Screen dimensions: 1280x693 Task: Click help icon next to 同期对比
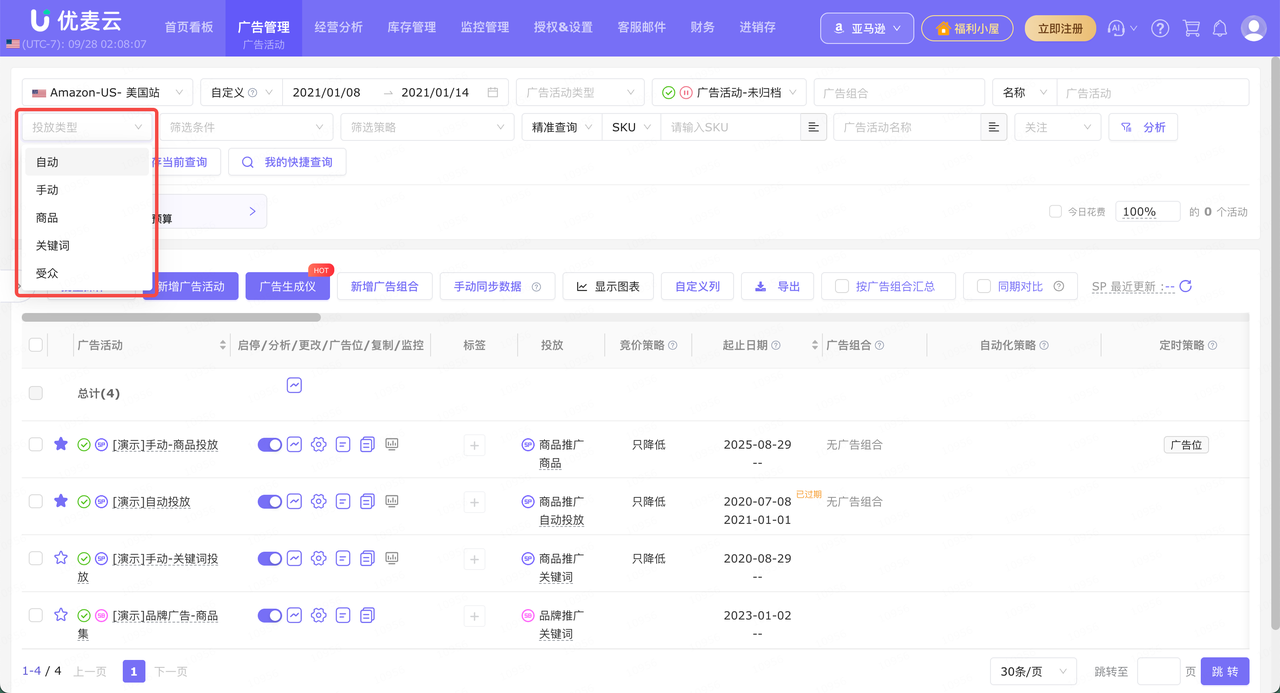click(x=1059, y=287)
